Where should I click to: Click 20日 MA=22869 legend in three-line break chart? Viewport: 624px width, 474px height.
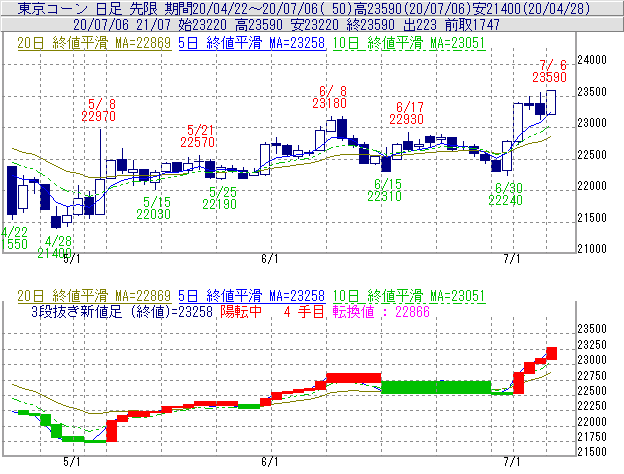94,296
